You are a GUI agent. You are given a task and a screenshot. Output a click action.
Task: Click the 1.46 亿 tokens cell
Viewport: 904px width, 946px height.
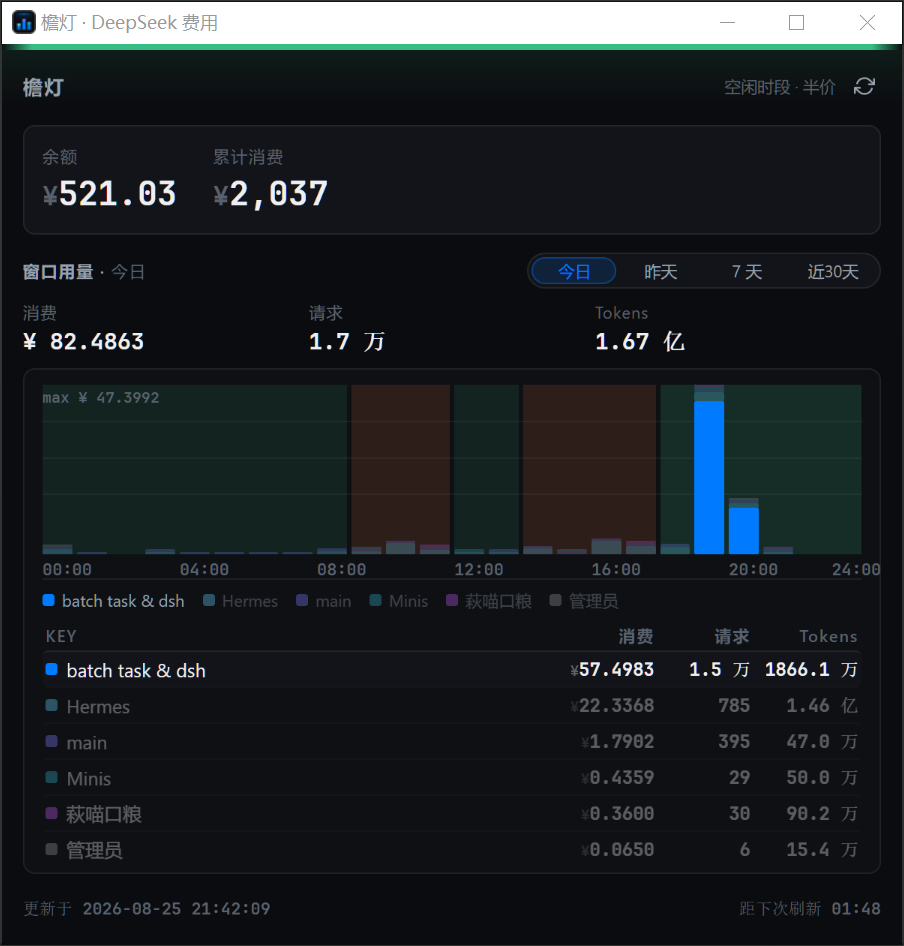click(822, 705)
